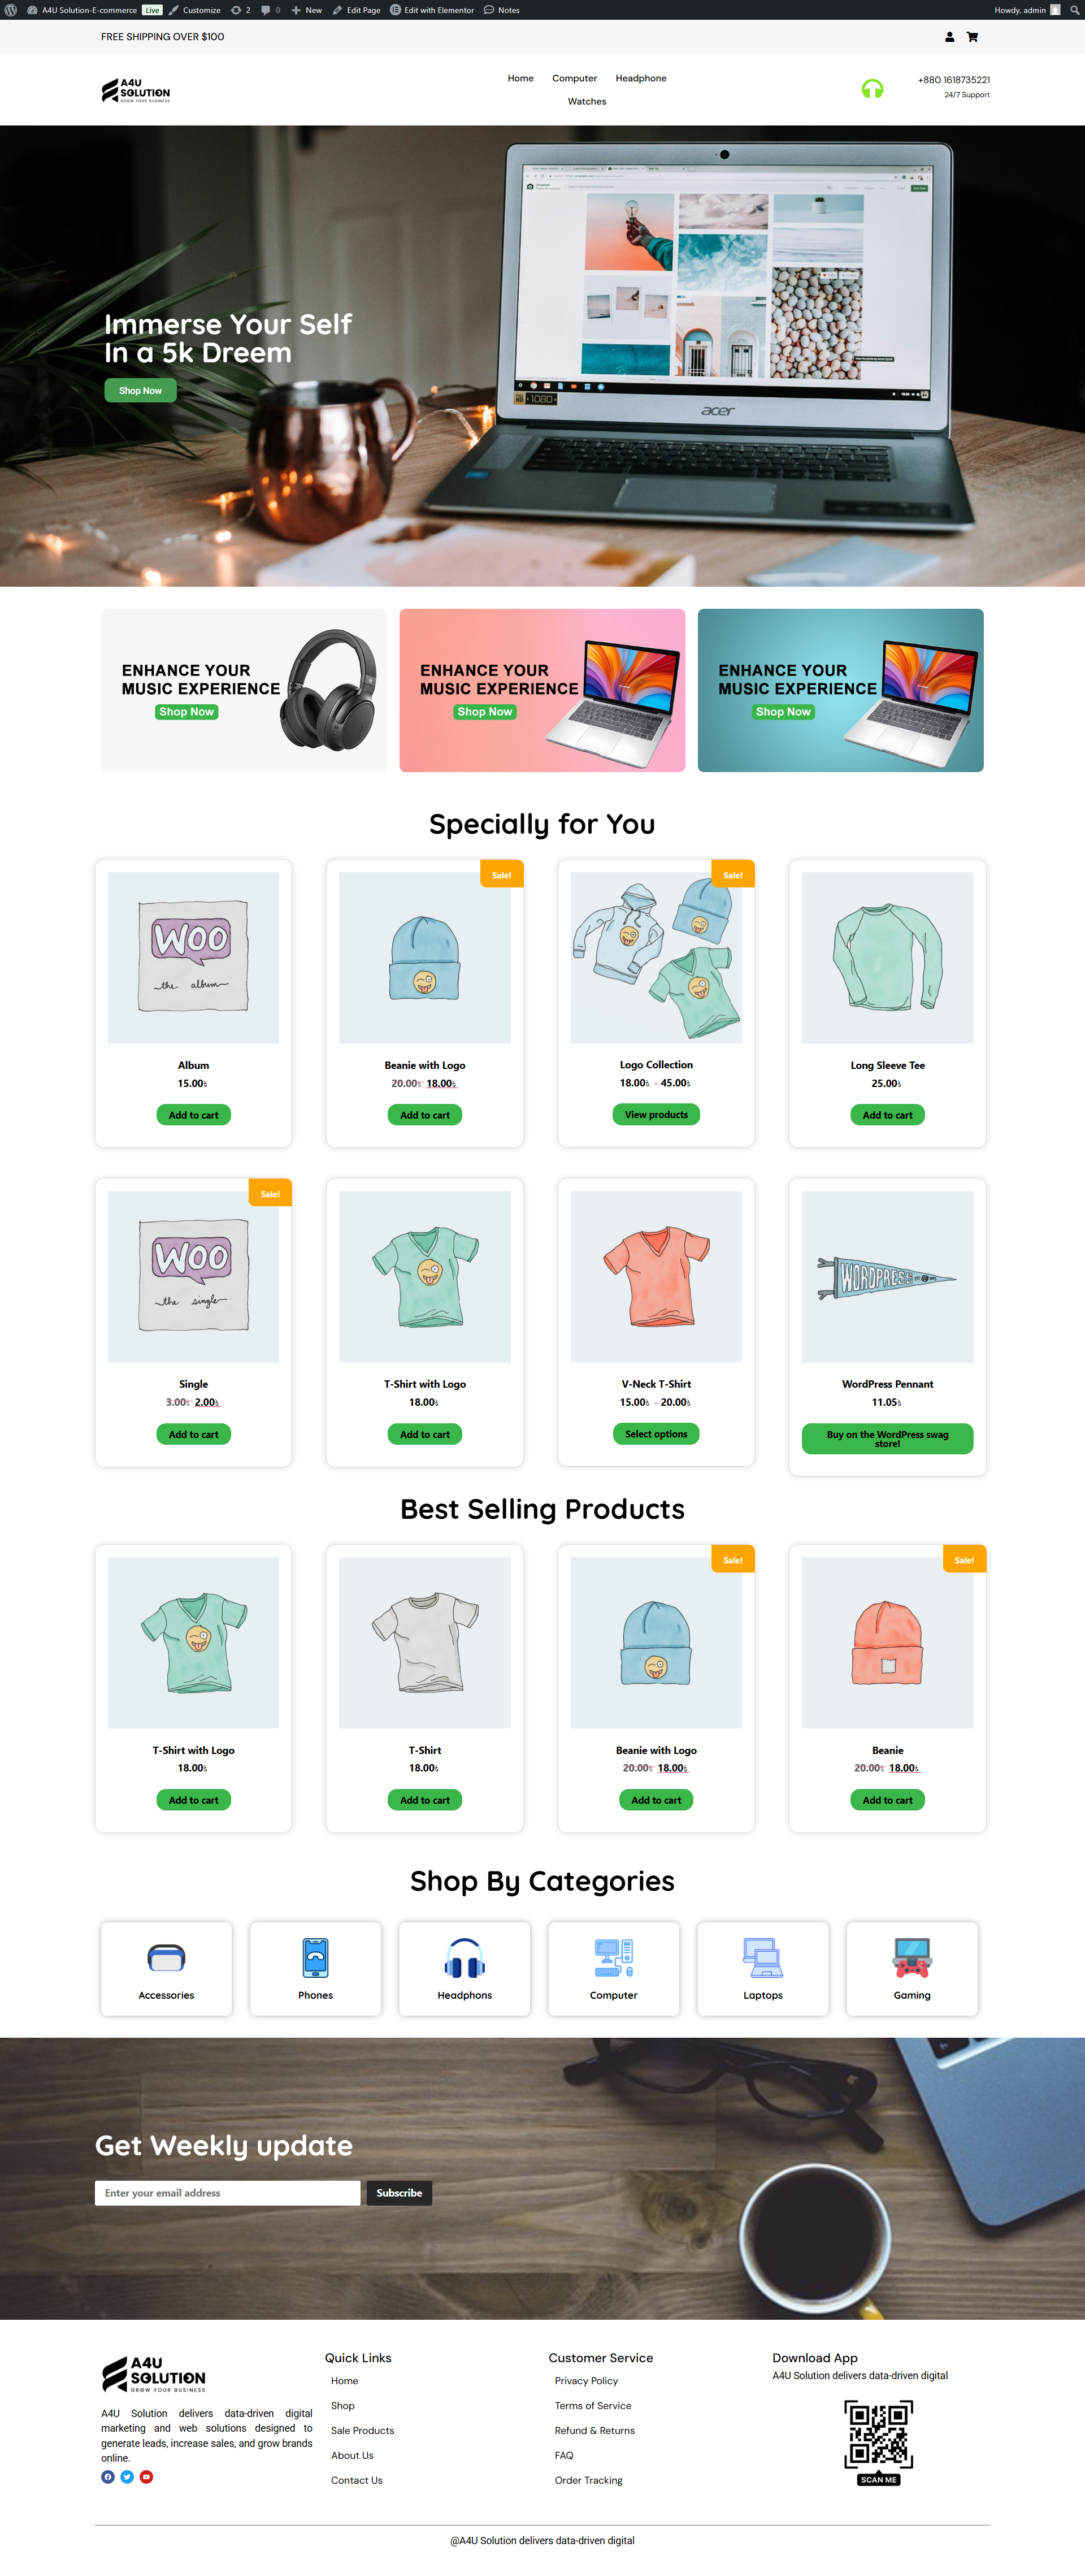Open the Computer menu item
Viewport: 1085px width, 2560px height.
point(574,78)
